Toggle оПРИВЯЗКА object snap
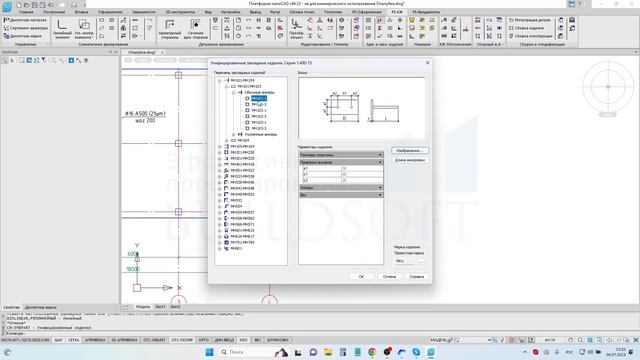Screen dimensions: 640x360 (x=95, y=340)
